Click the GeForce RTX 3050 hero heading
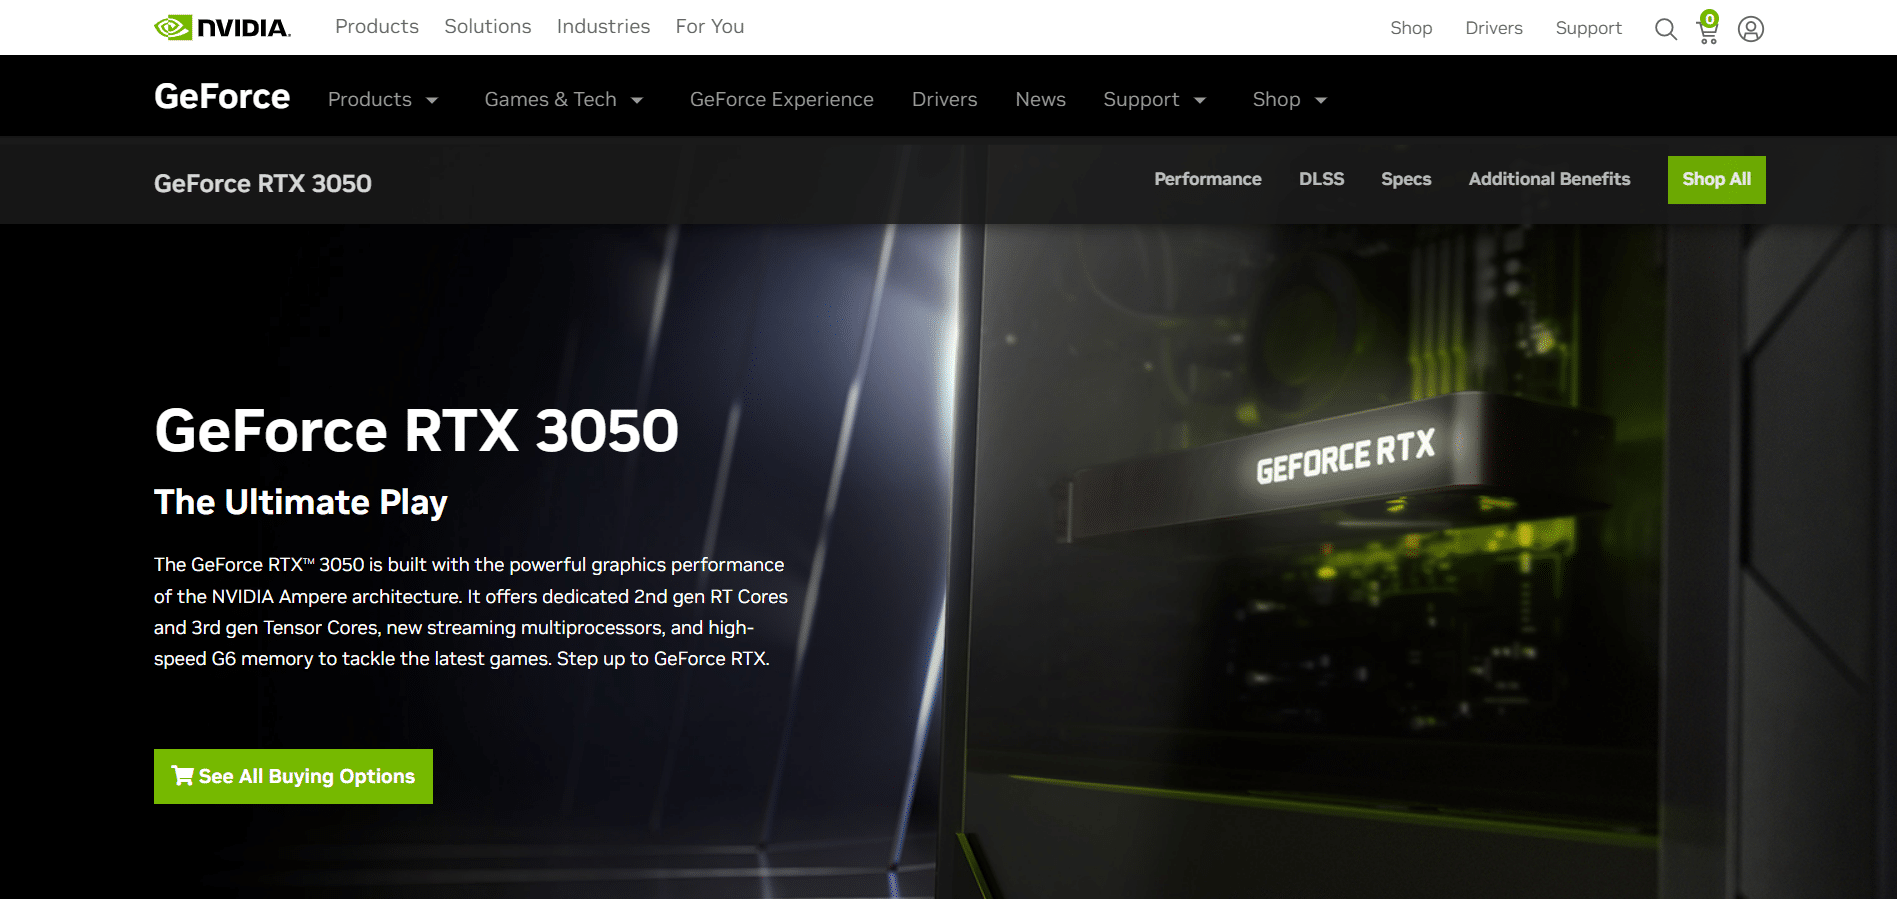The image size is (1897, 899). [417, 431]
